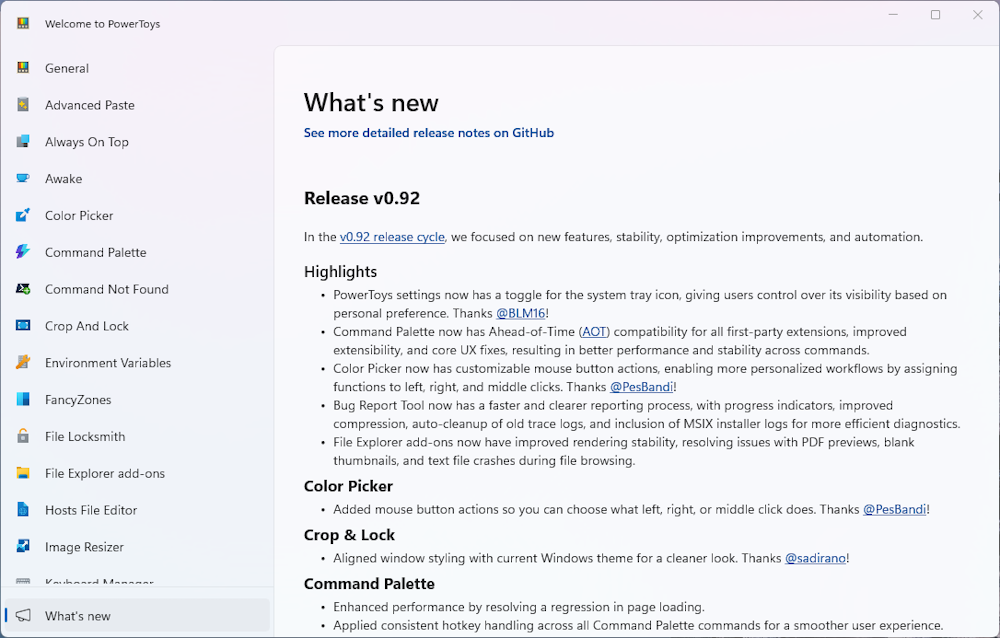Screen dimensions: 1000x638
Task: Click the Crop And Lock icon
Action: (x=23, y=326)
